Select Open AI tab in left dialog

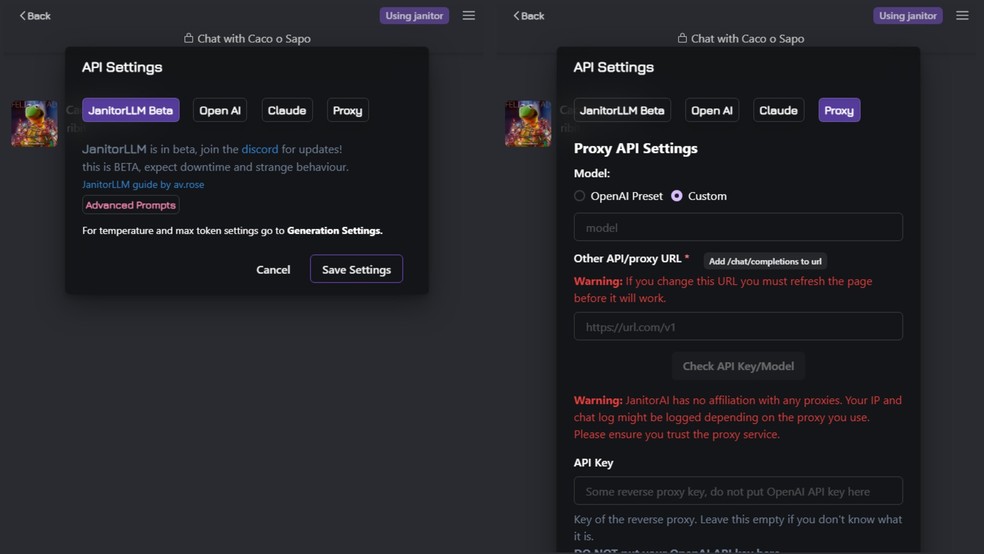tap(220, 110)
